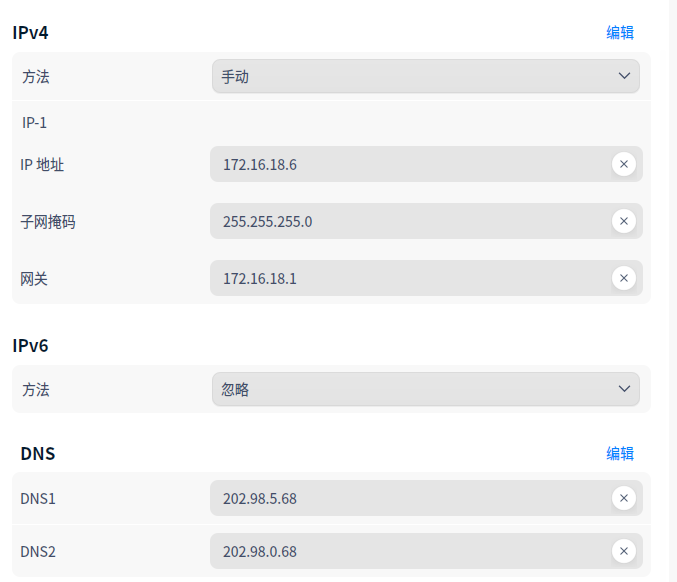Clear the DNS2 202.98.0.68 field
The width and height of the screenshot is (677, 582).
pos(624,551)
